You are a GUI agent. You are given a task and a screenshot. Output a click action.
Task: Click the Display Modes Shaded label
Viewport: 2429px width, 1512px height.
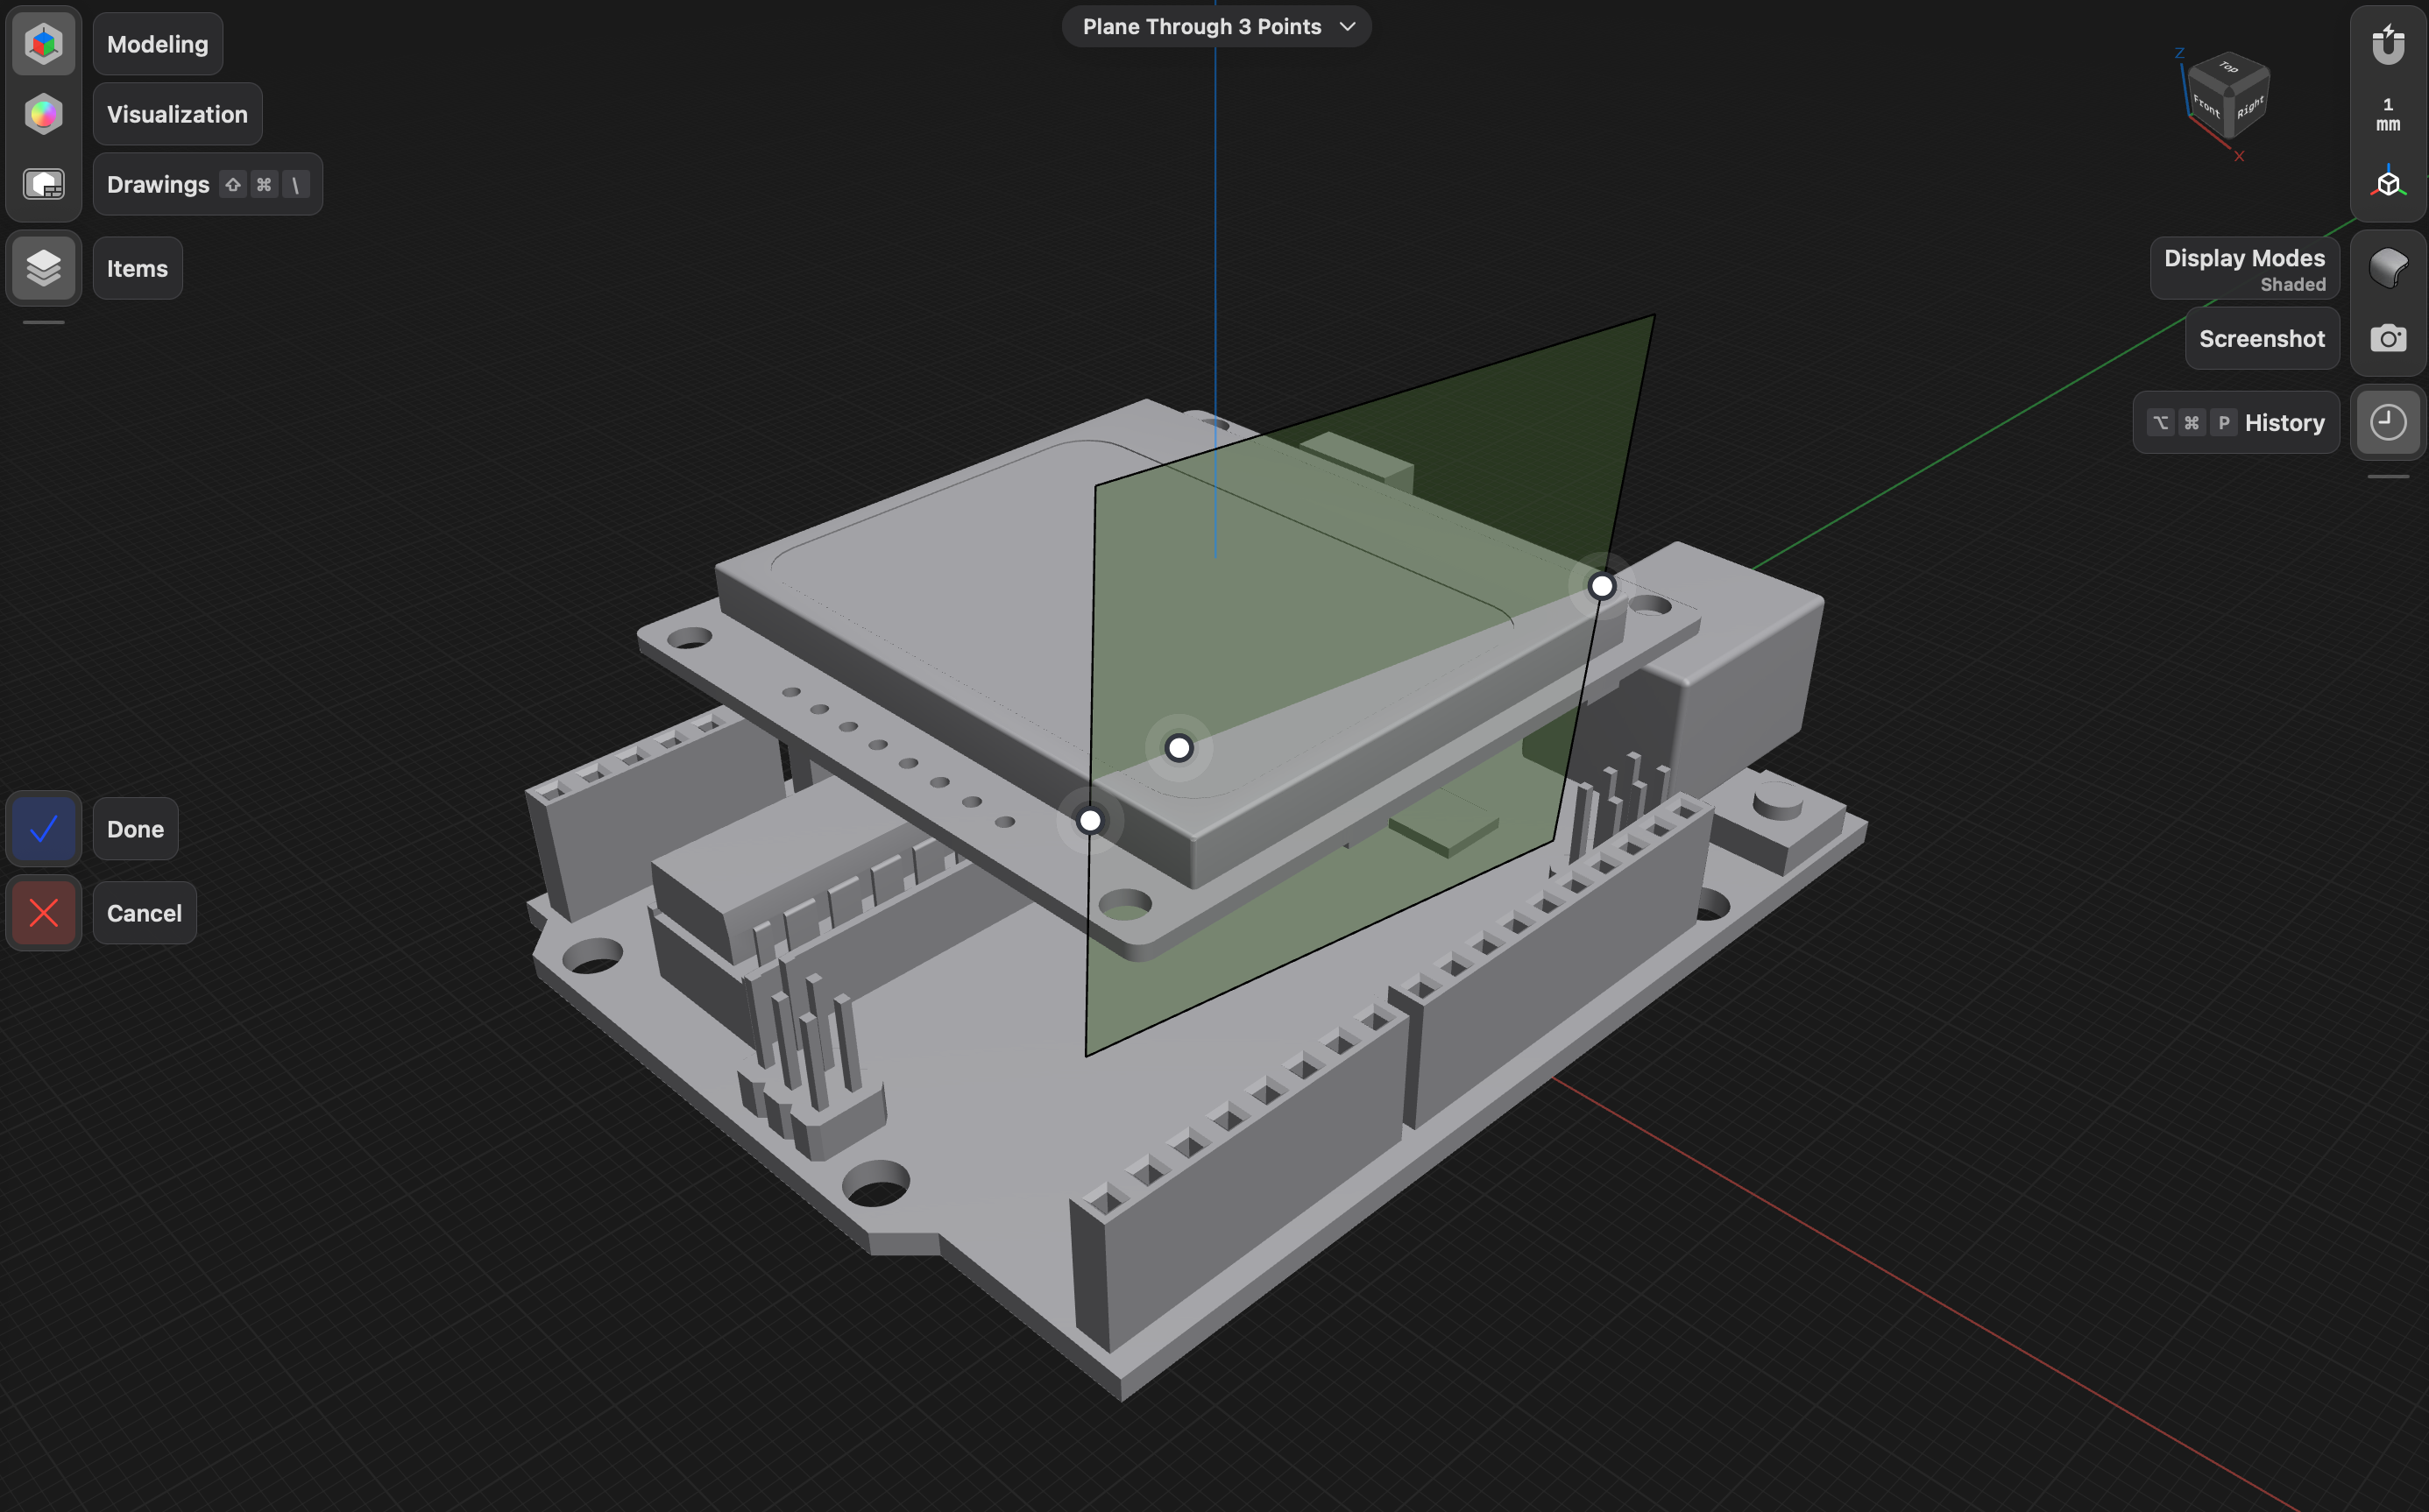2244,269
